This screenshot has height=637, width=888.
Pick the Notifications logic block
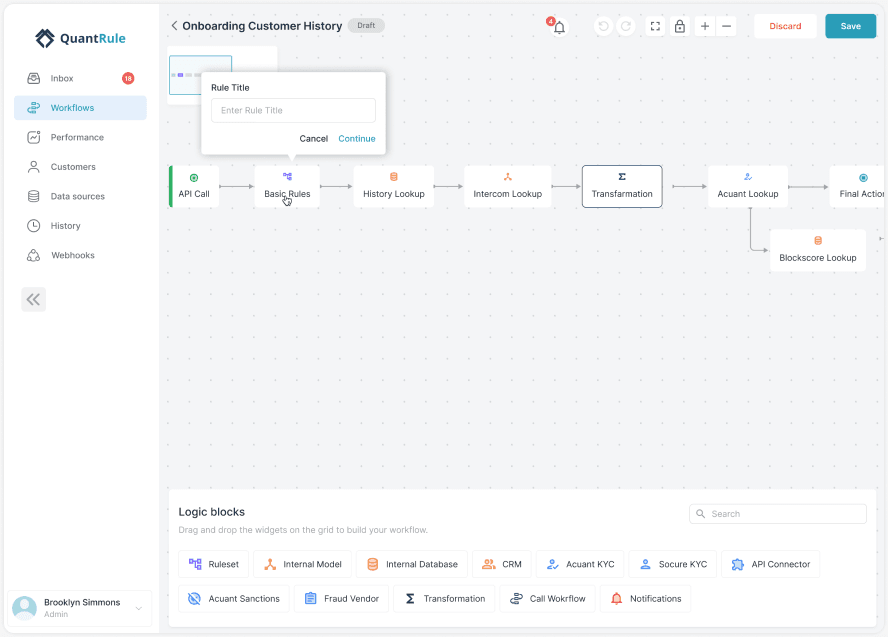[x=645, y=598]
